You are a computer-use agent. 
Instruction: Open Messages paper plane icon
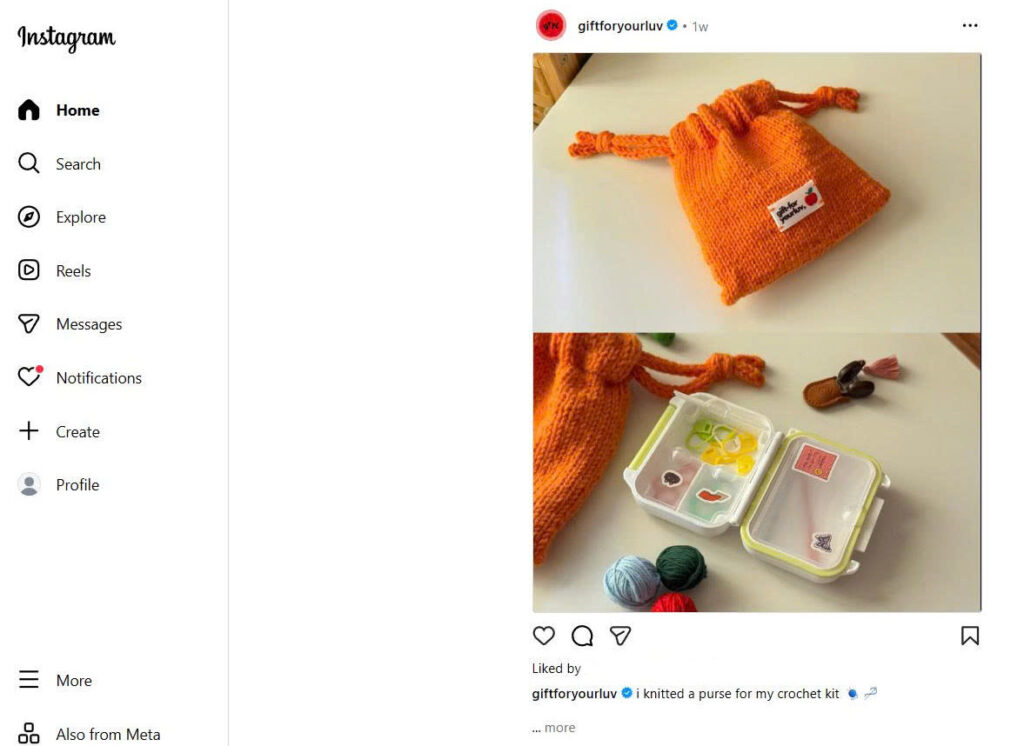[x=30, y=324]
